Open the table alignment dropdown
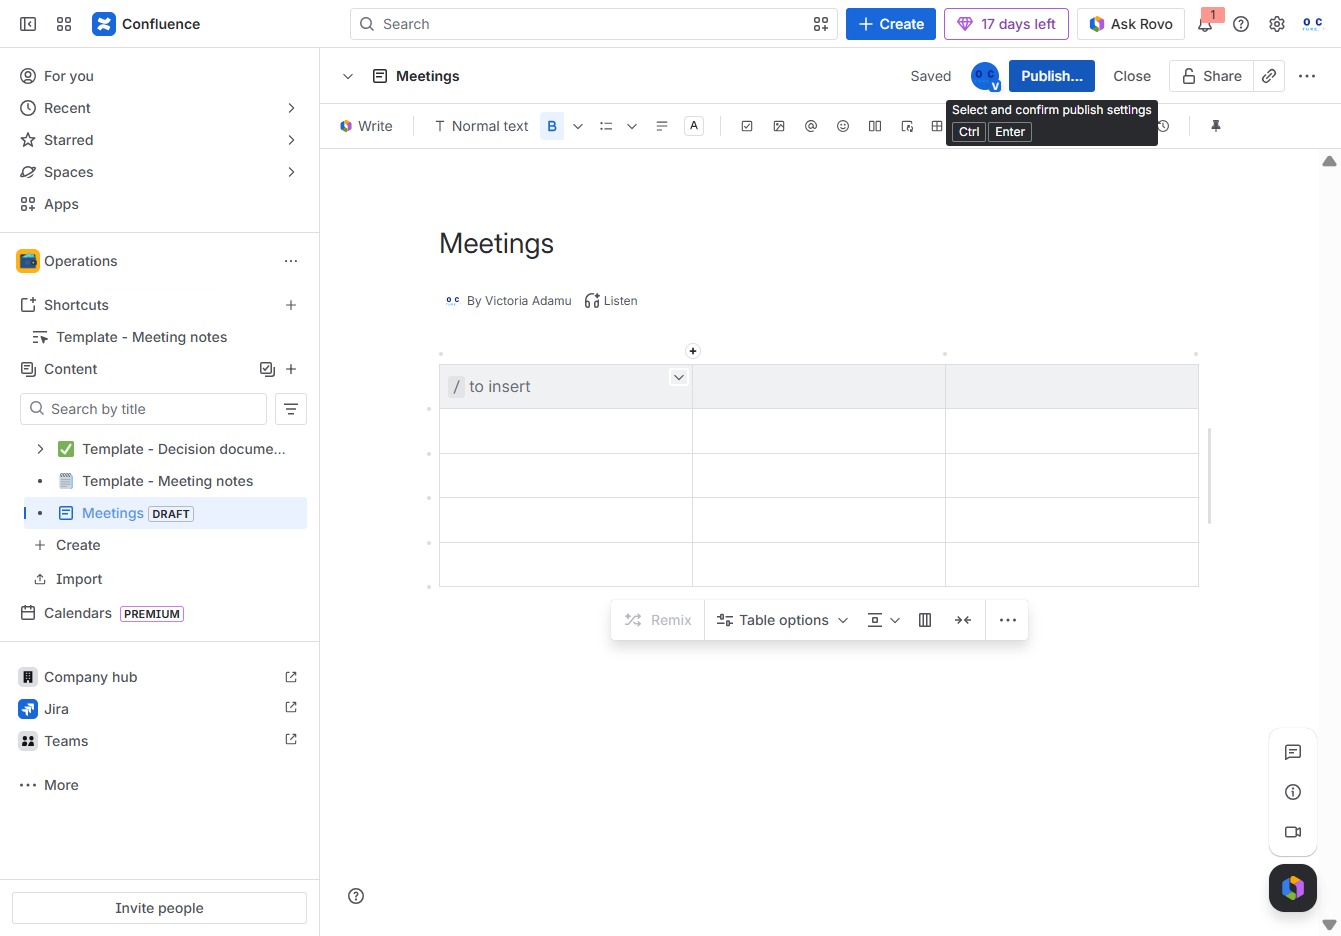Viewport: 1341px width, 936px height. pos(883,620)
